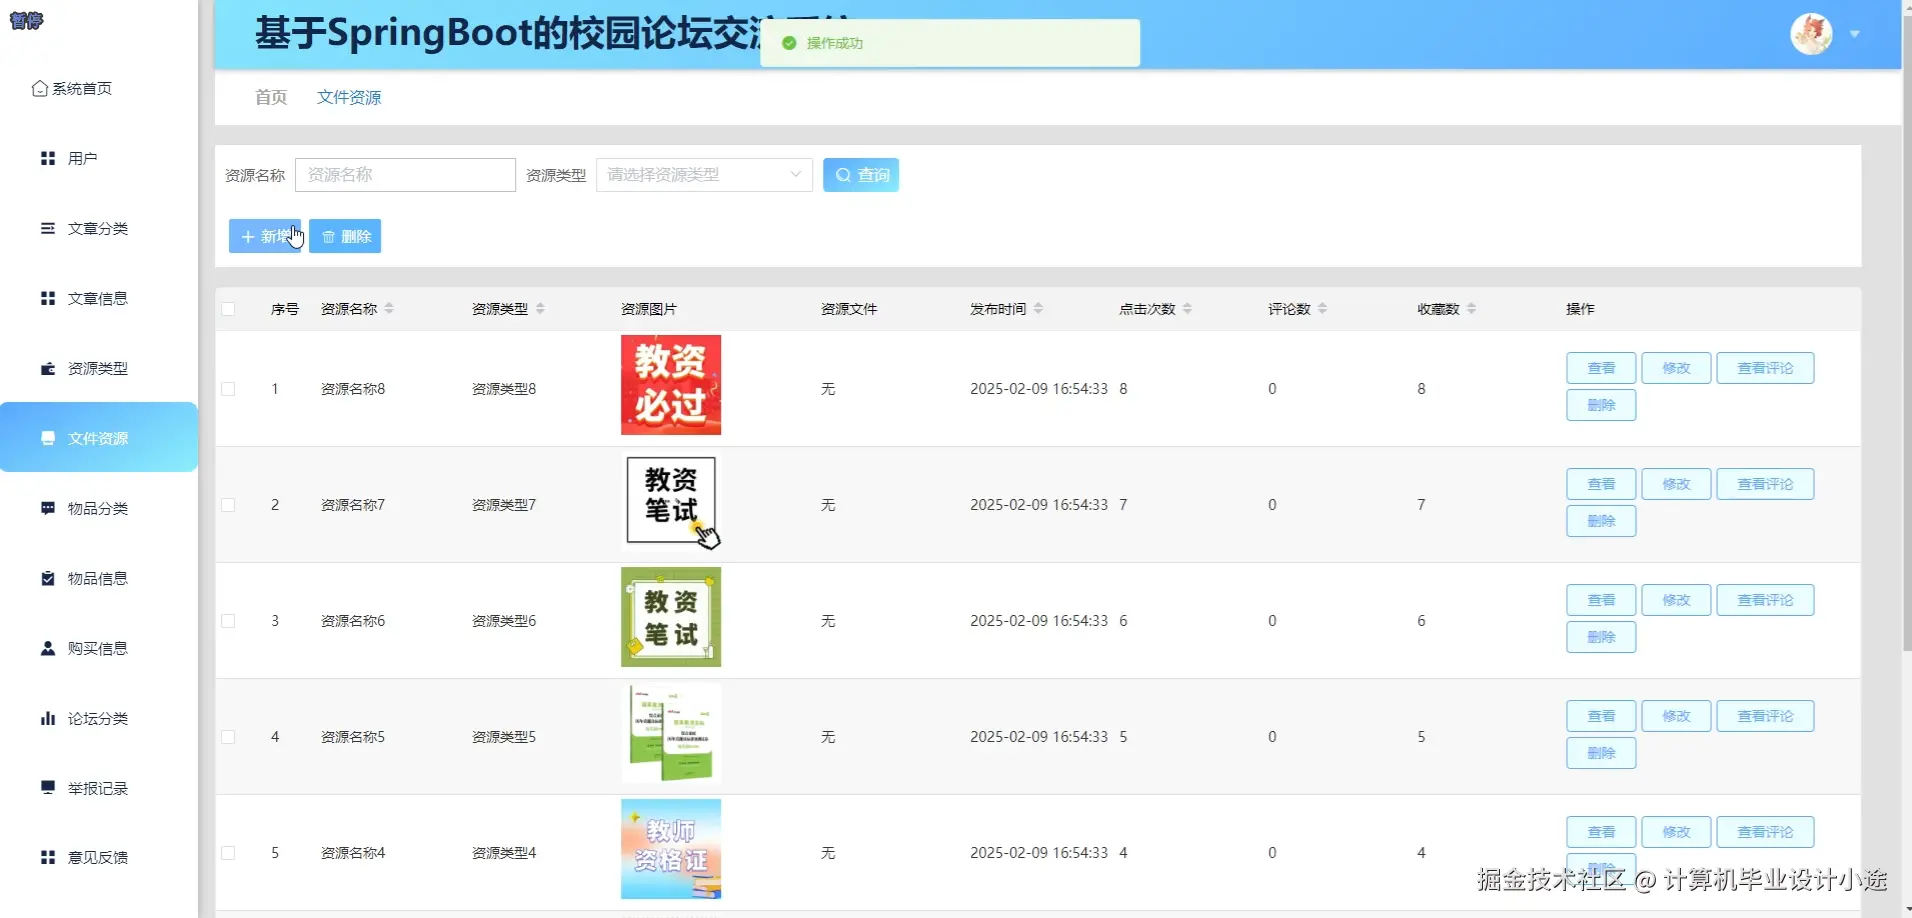Image resolution: width=1912 pixels, height=918 pixels.
Task: Tick the select-all checkbox in table header
Action: [x=228, y=309]
